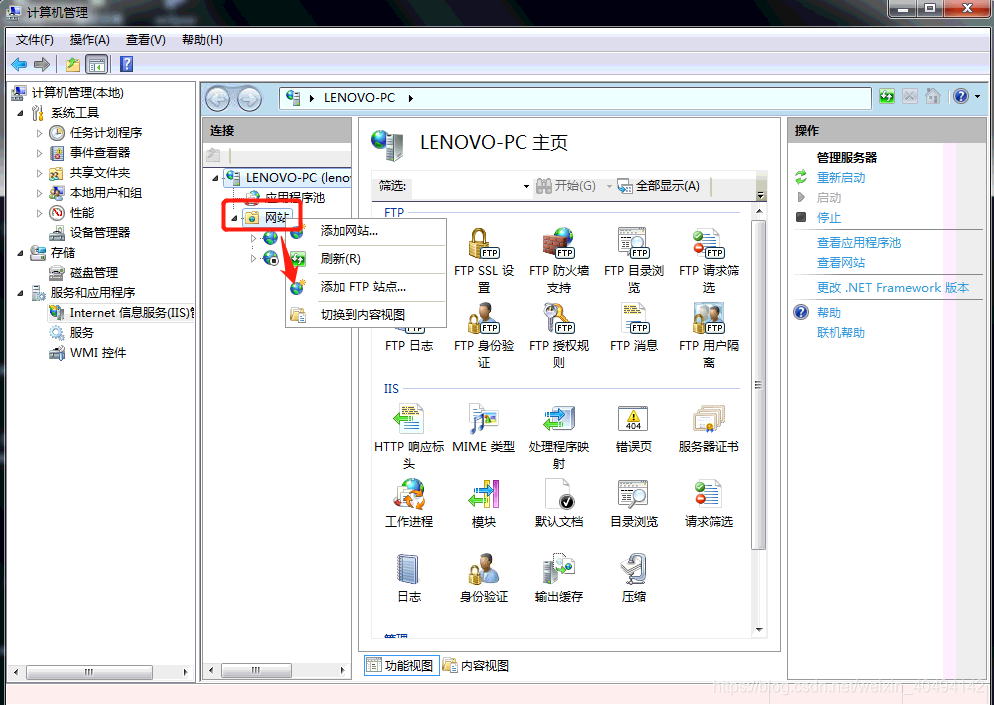Image resolution: width=994 pixels, height=705 pixels.
Task: Open FTP user isolation icon
Action: (x=709, y=318)
